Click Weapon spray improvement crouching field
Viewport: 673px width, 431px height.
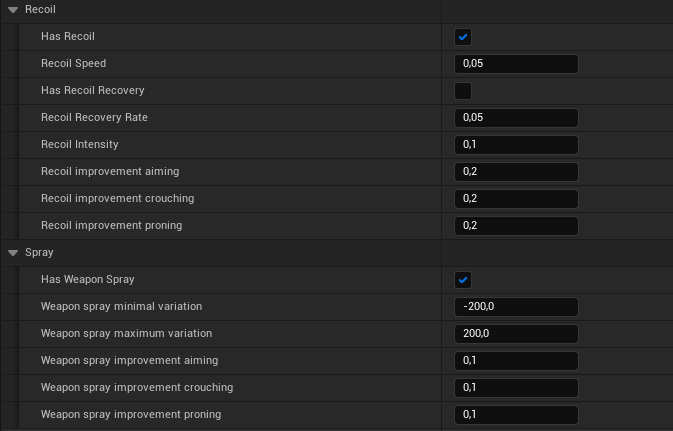click(516, 388)
